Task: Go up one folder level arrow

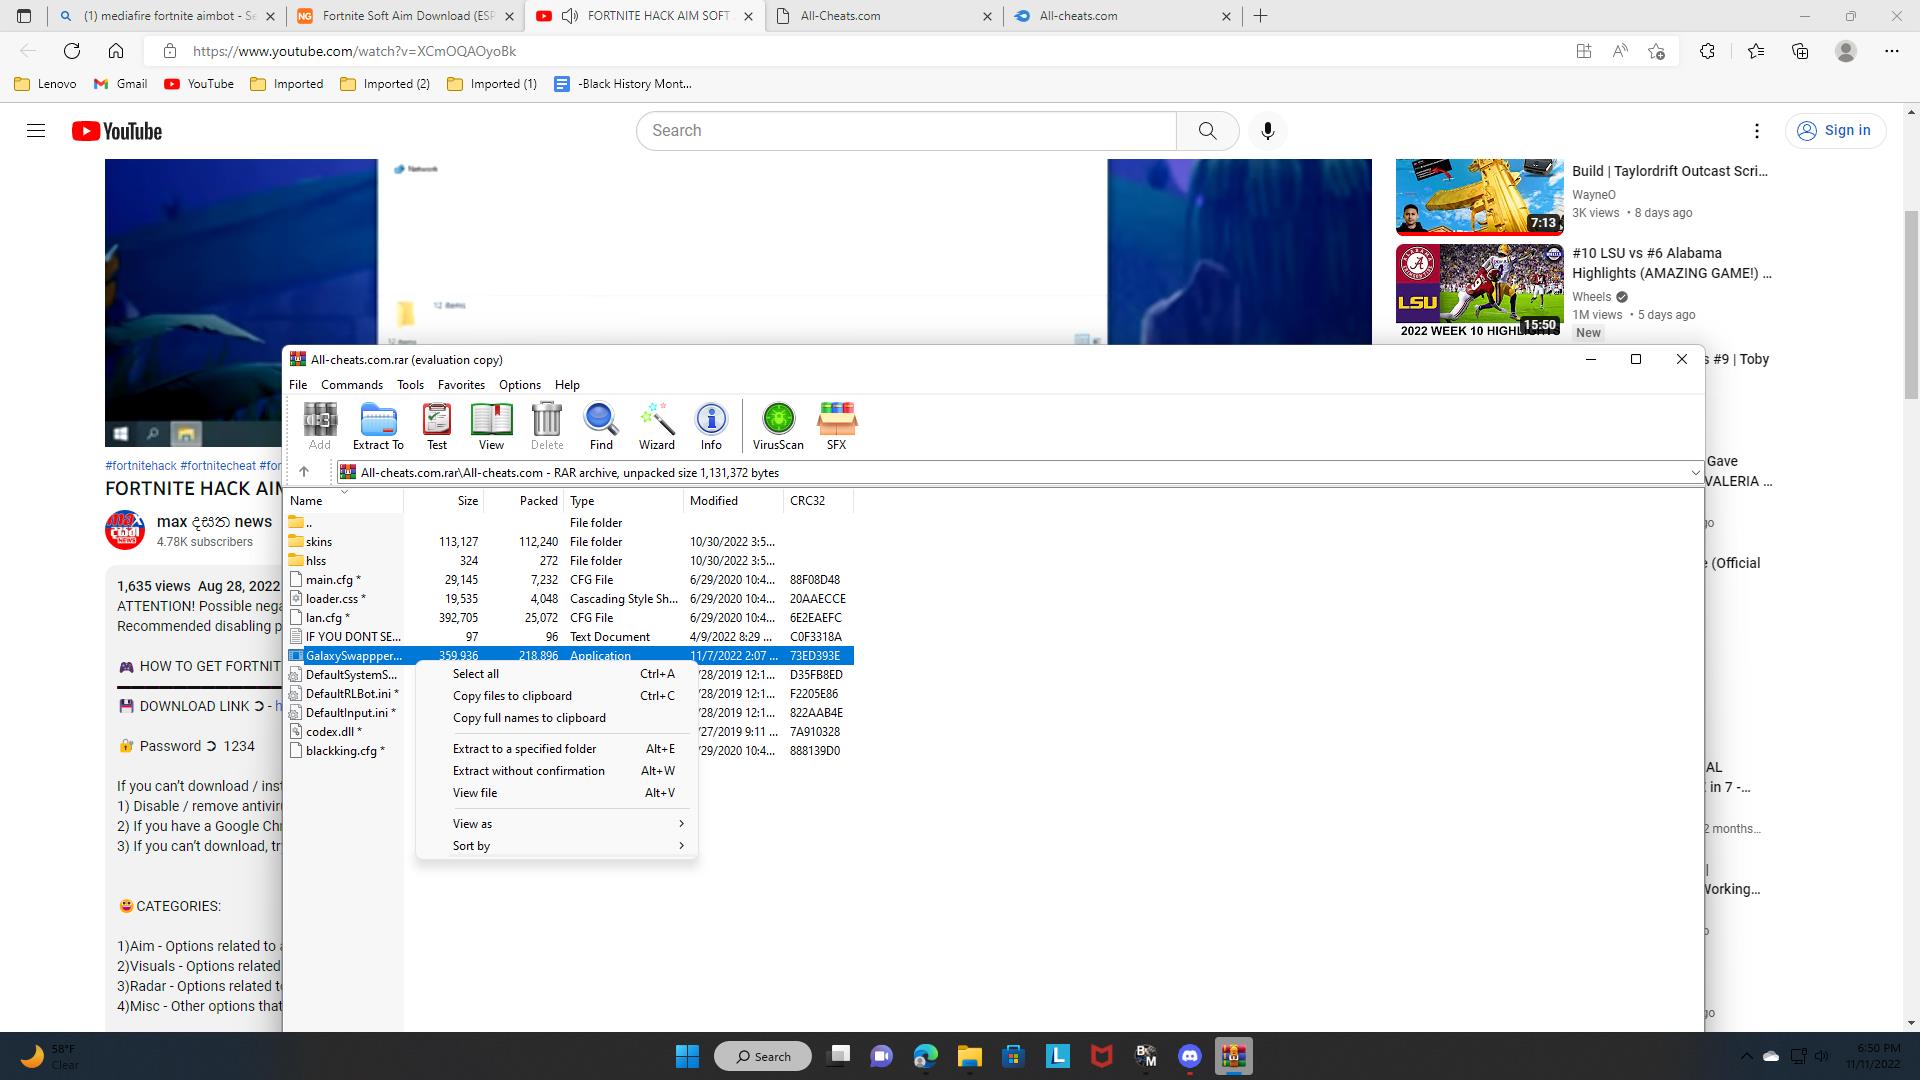Action: coord(304,472)
